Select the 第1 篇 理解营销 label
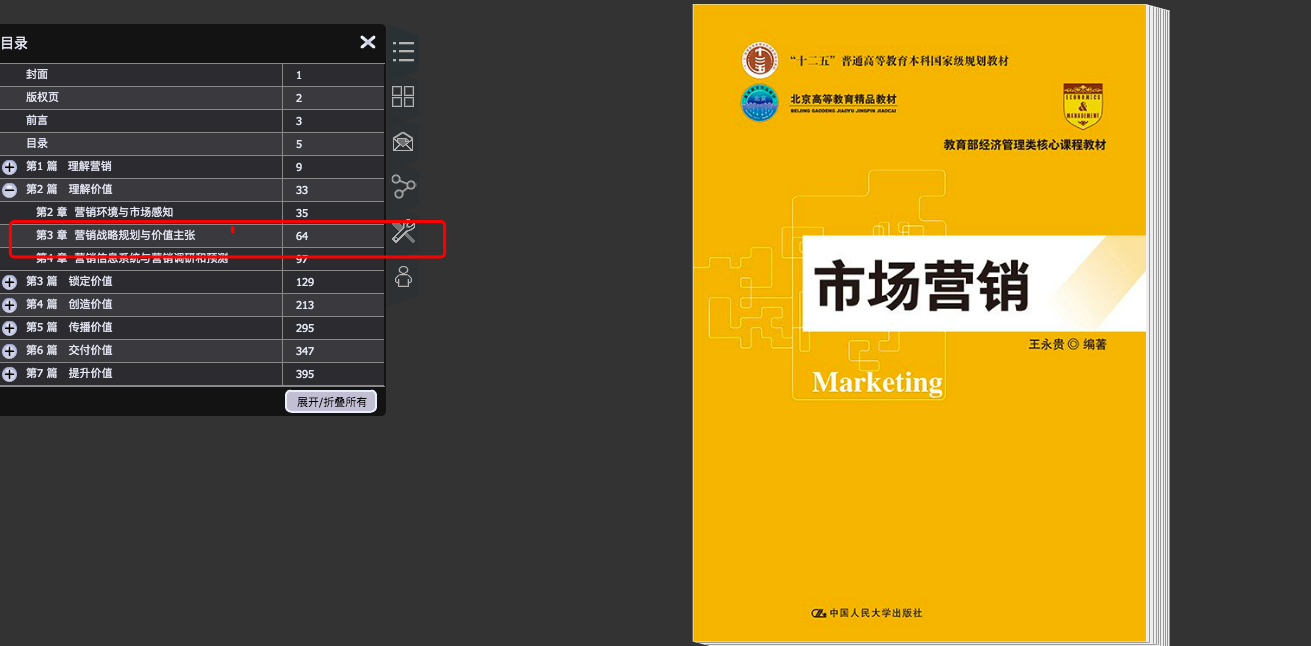 [x=69, y=166]
